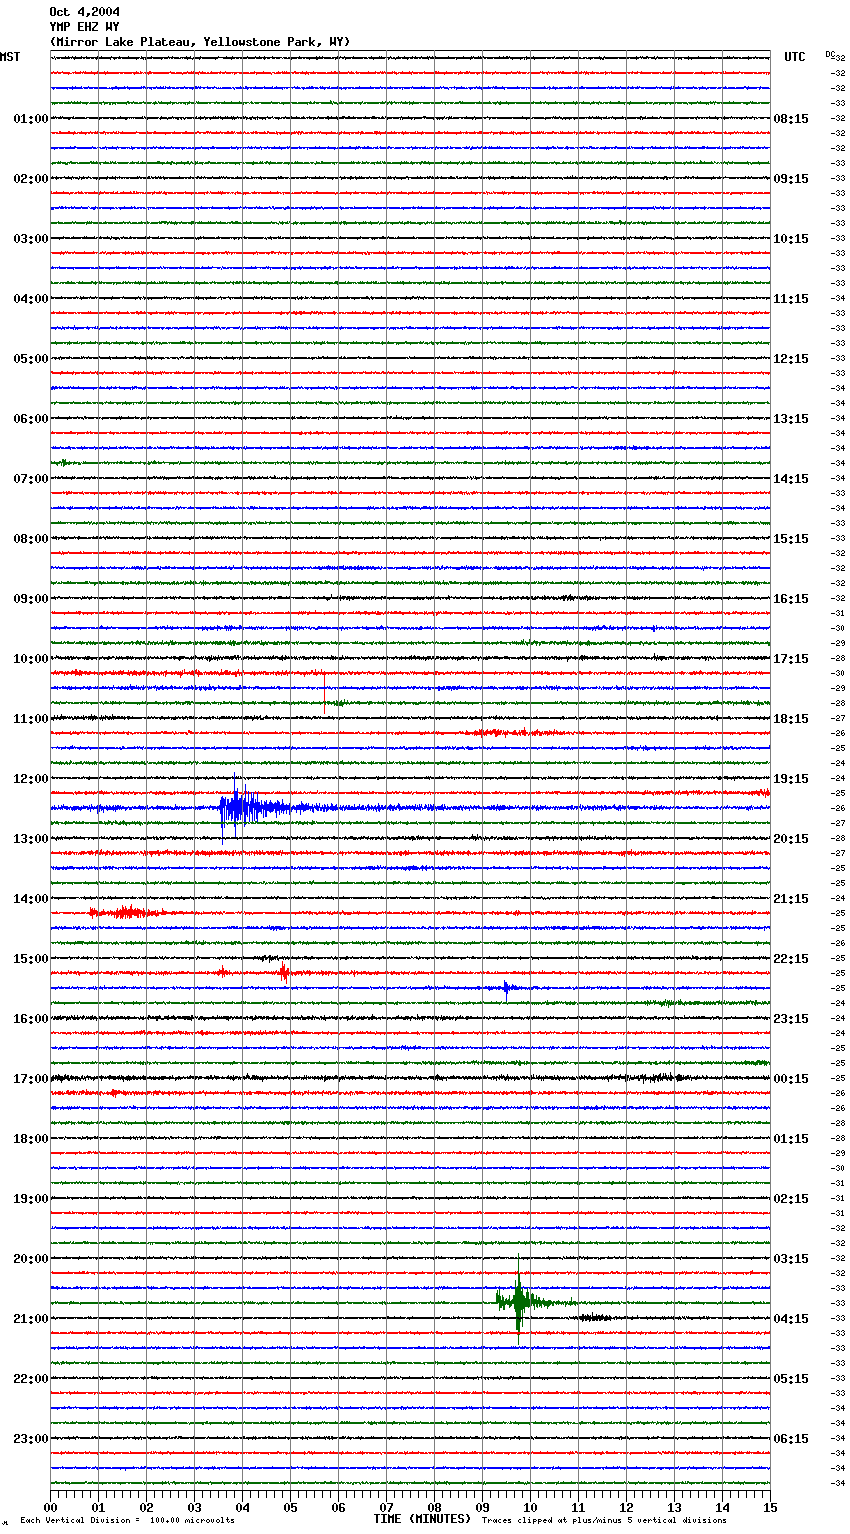The height and width of the screenshot is (1534, 850).
Task: Select the 13:00 MST hour label
Action: 31,839
